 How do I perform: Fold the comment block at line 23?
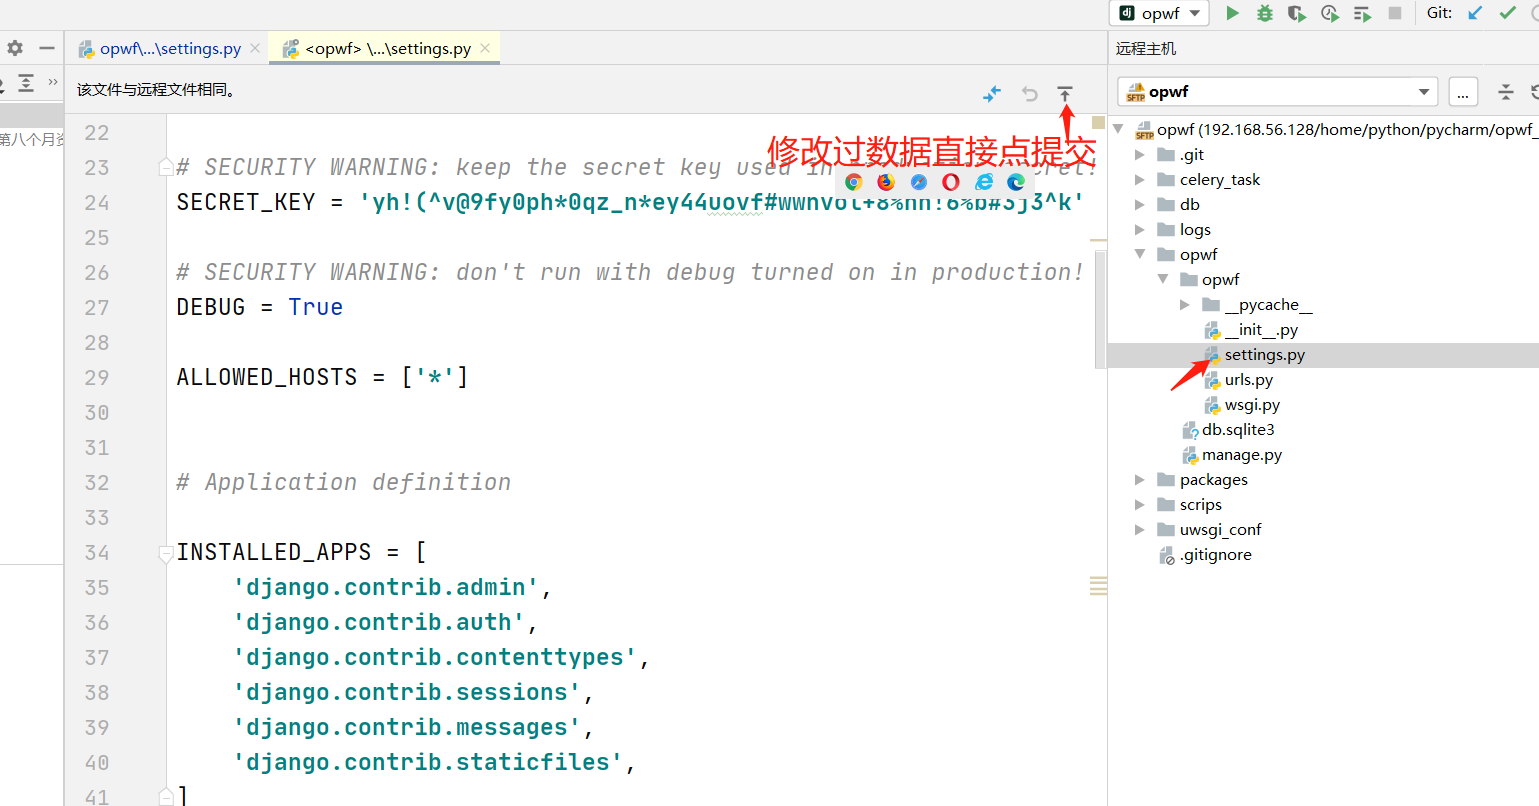166,167
